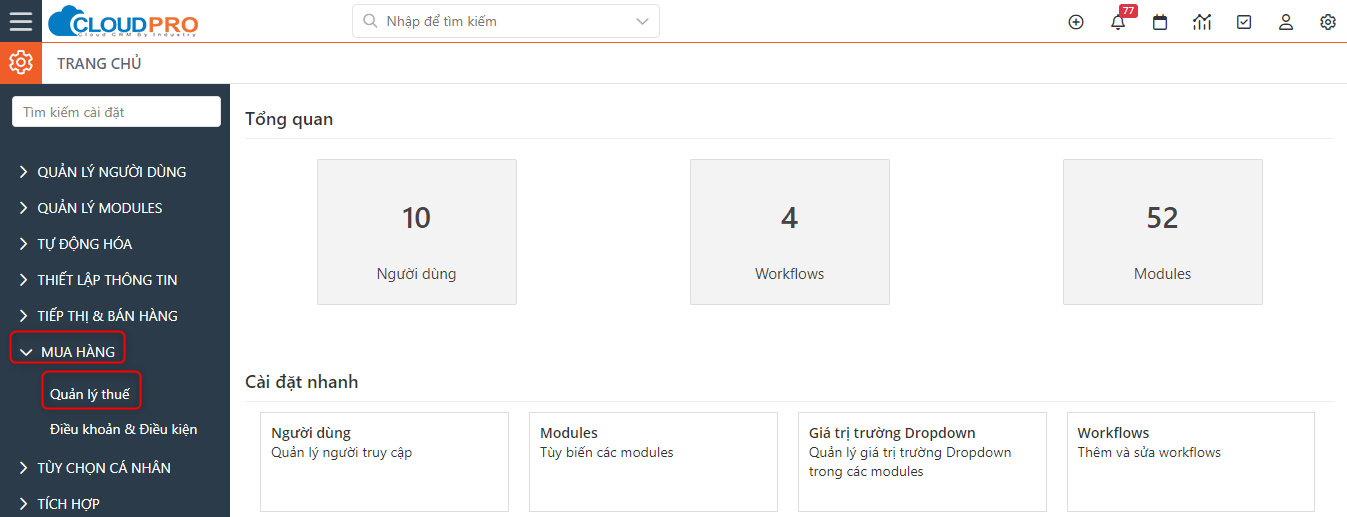Image resolution: width=1347 pixels, height=517 pixels.
Task: Open the tasks checklist icon
Action: click(1244, 22)
